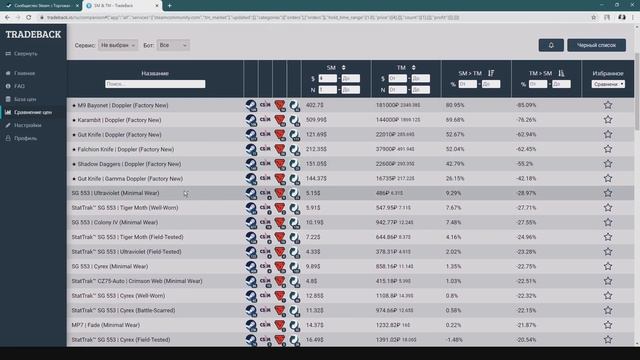Open FAQ in sidebar
640x360 pixels.
coord(16,87)
